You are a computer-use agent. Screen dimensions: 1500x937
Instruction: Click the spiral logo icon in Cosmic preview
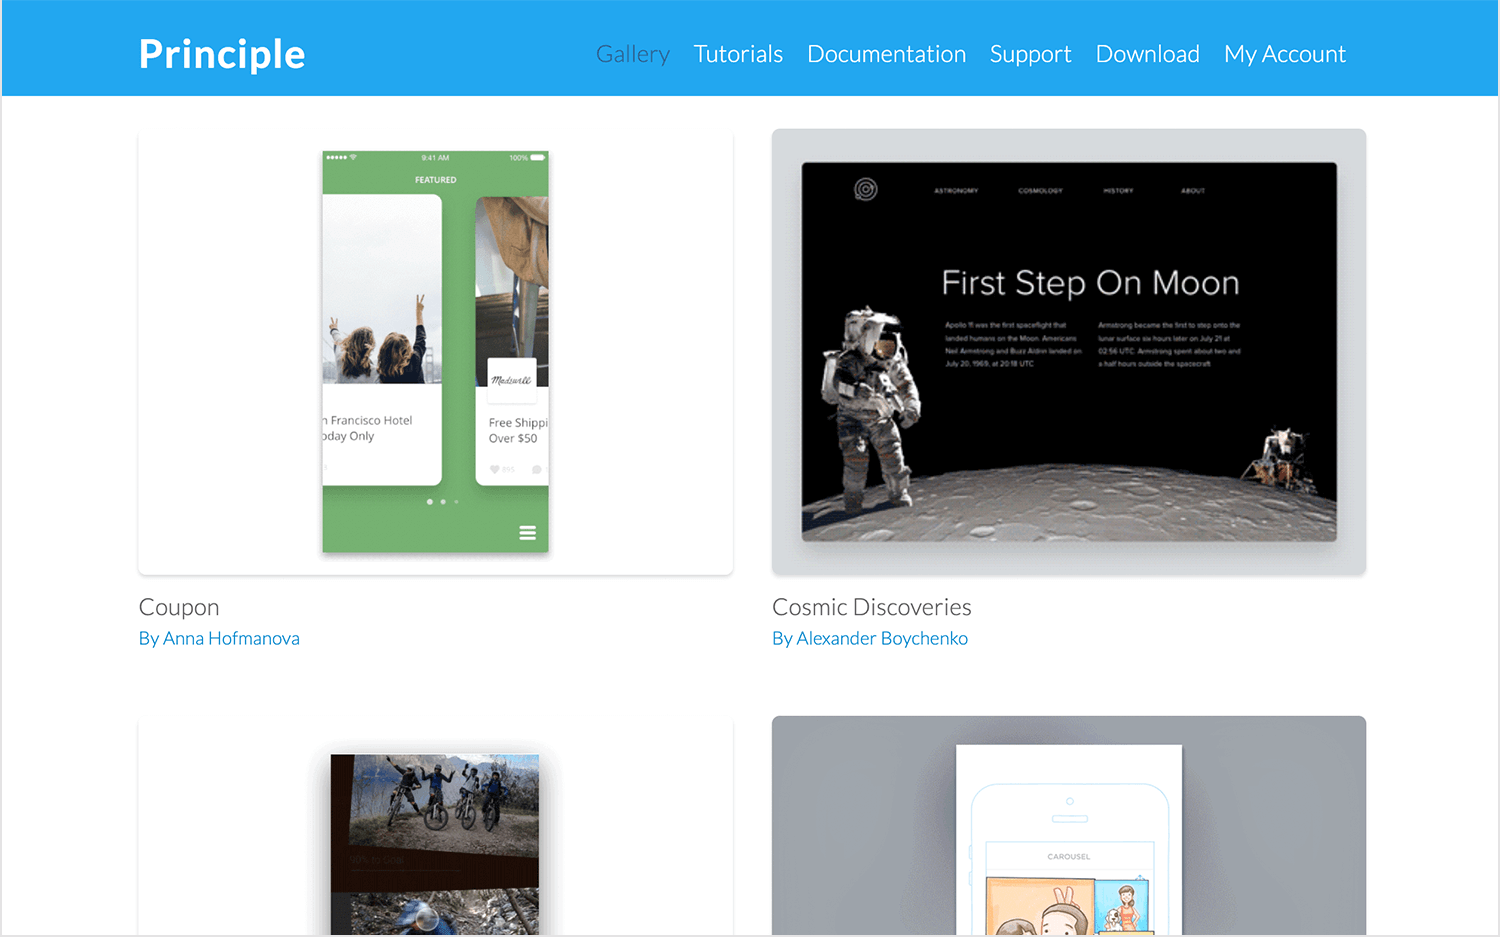tap(866, 189)
